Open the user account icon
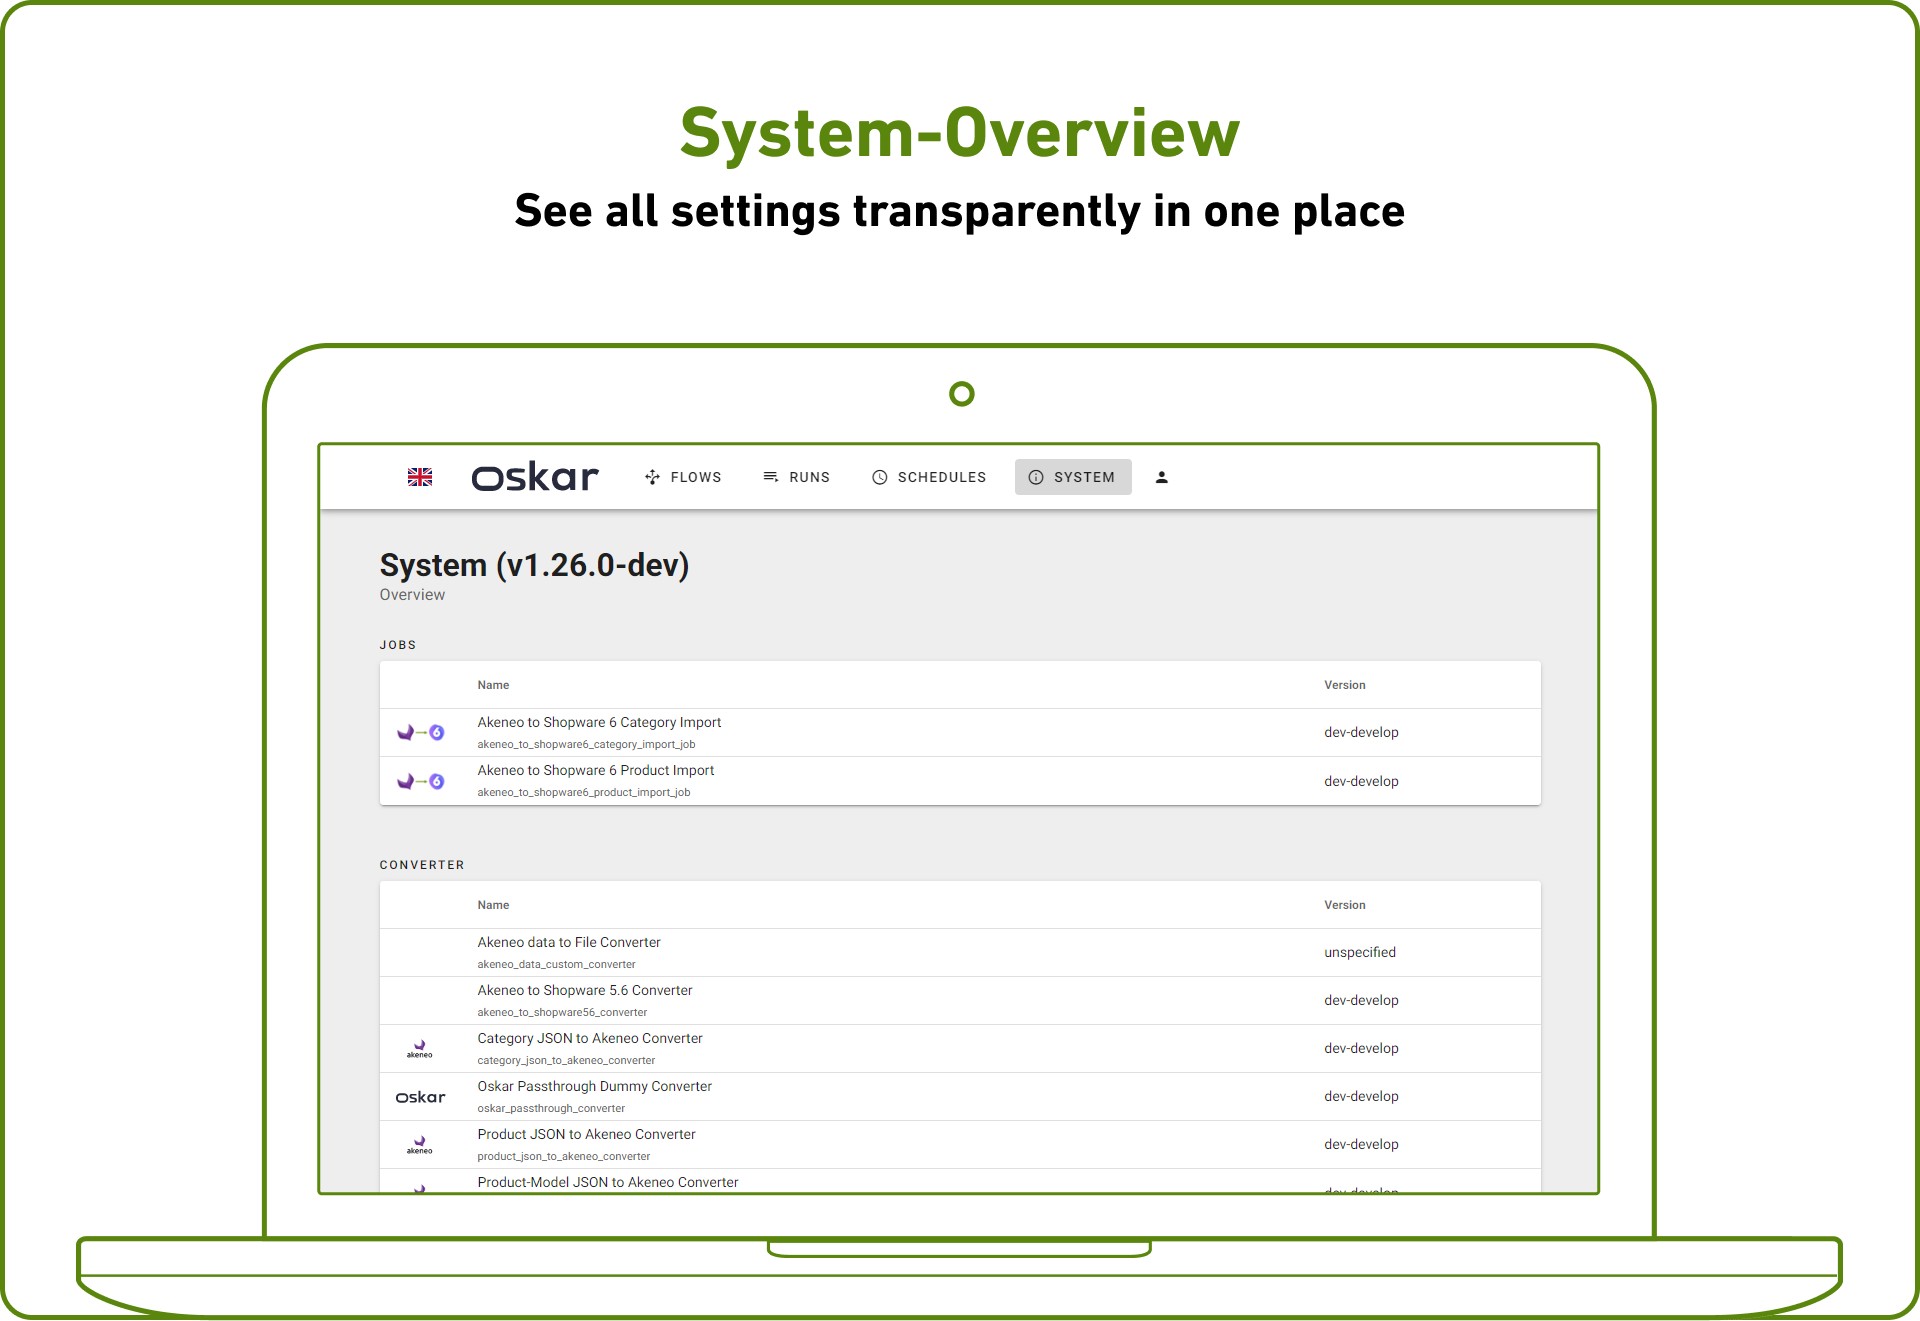1920x1321 pixels. 1161,477
